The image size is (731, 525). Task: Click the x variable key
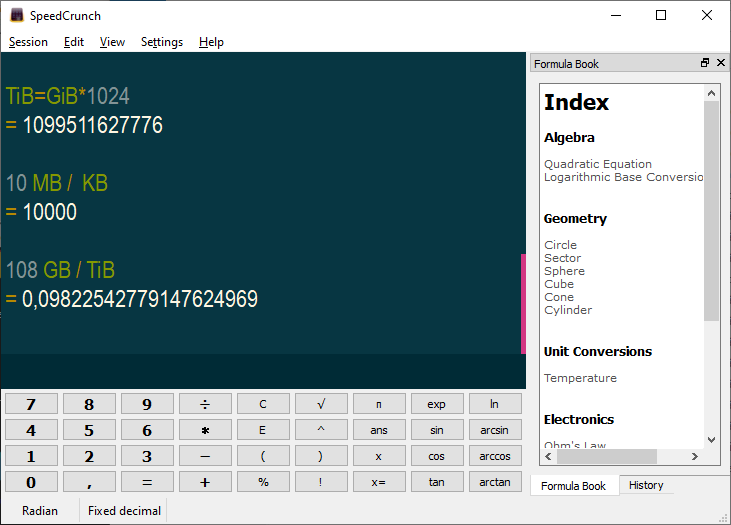tap(379, 456)
